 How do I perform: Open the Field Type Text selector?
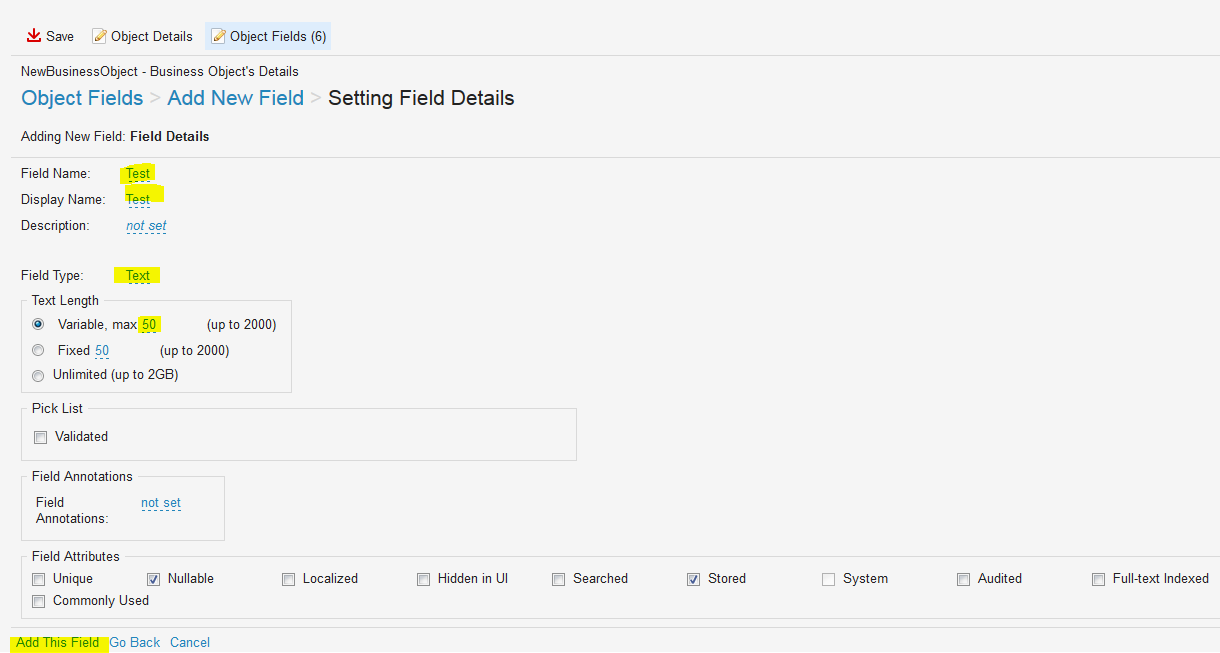[x=138, y=276]
